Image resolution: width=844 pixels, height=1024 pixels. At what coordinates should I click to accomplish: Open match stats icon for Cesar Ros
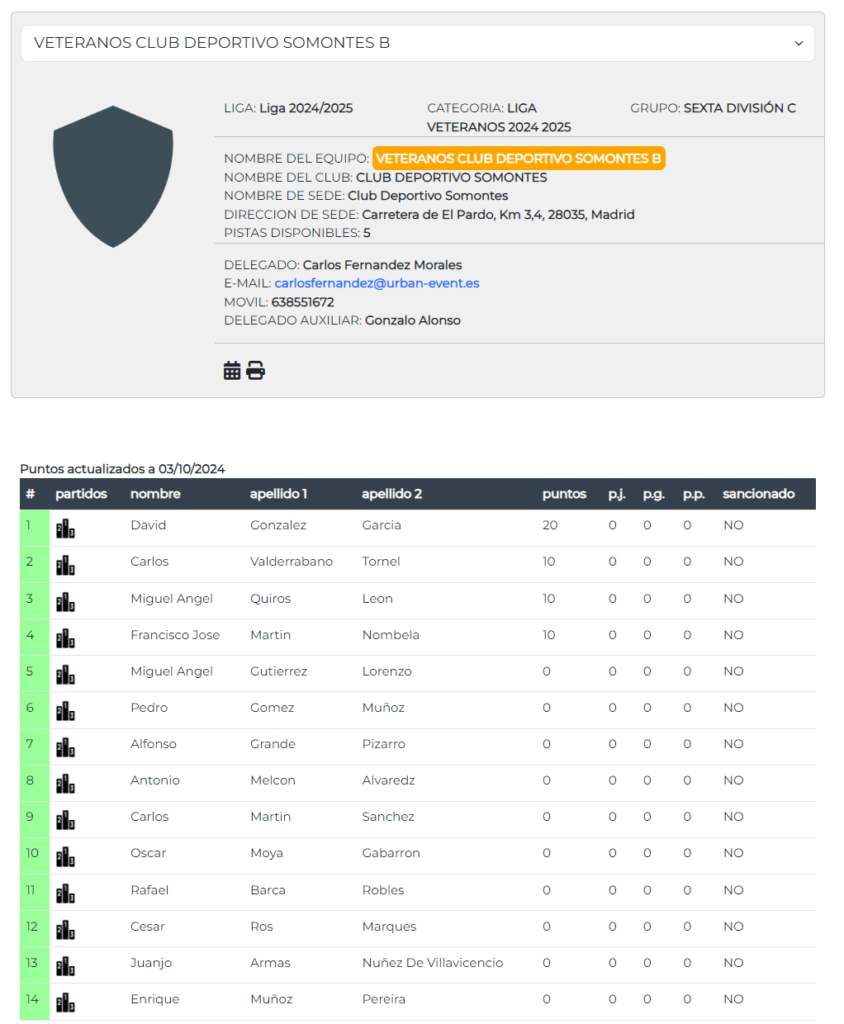click(65, 929)
